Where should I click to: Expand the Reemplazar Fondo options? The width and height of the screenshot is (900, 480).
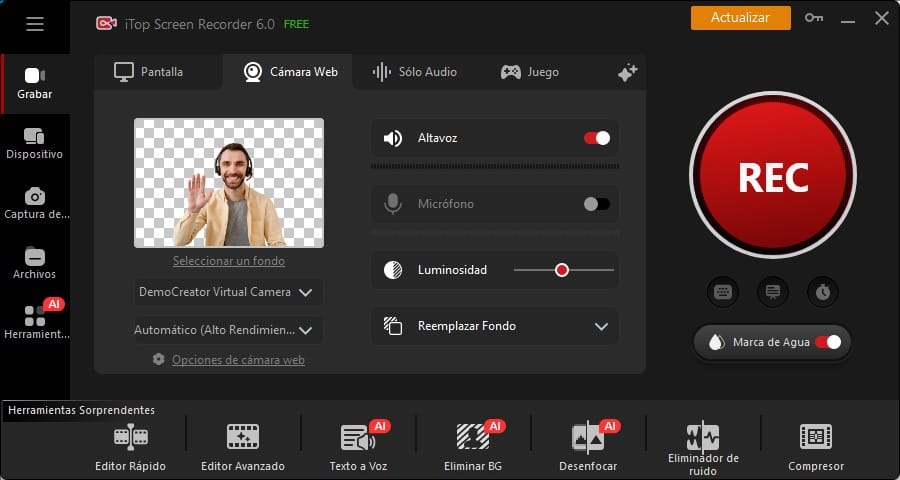coord(601,326)
